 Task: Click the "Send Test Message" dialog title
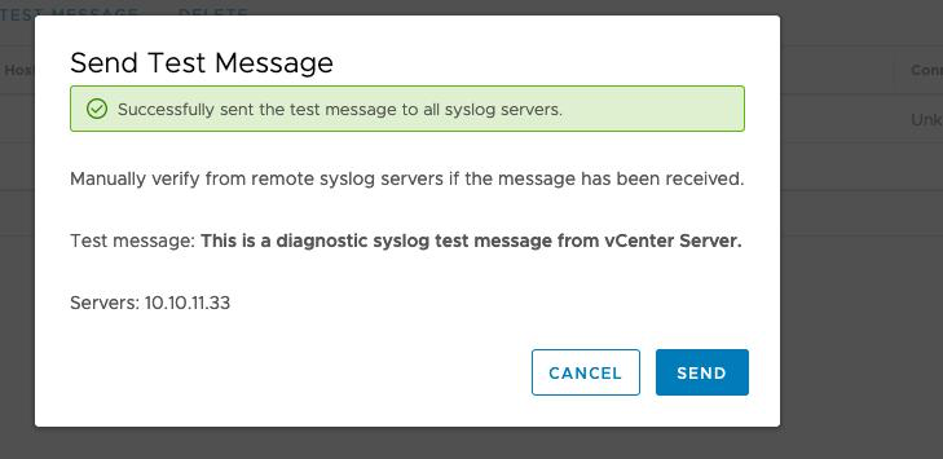click(201, 64)
